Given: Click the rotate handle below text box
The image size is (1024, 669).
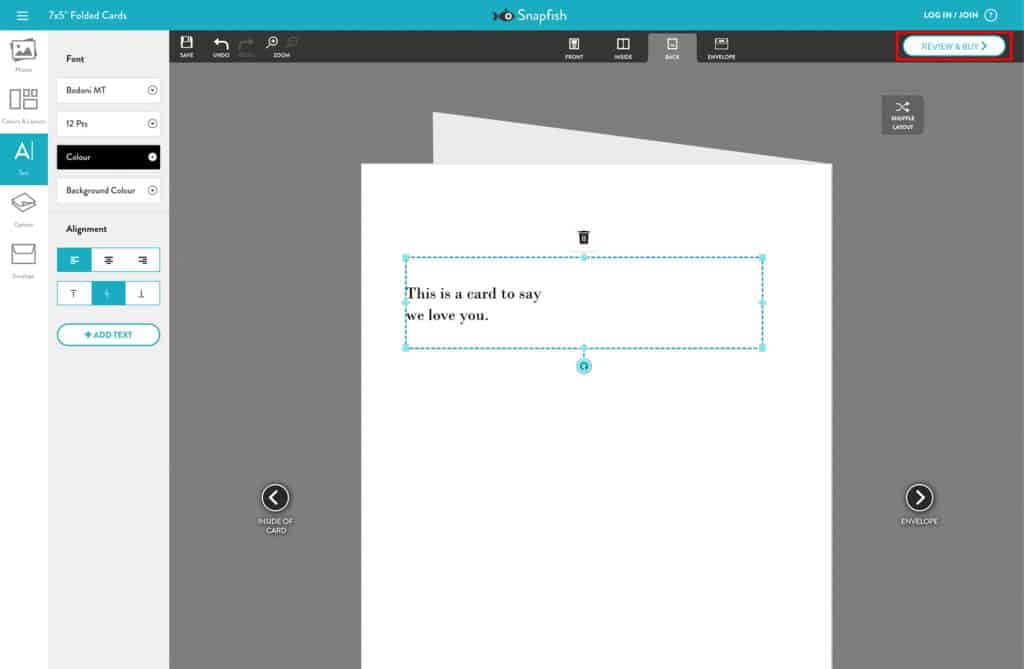Looking at the screenshot, I should point(584,366).
